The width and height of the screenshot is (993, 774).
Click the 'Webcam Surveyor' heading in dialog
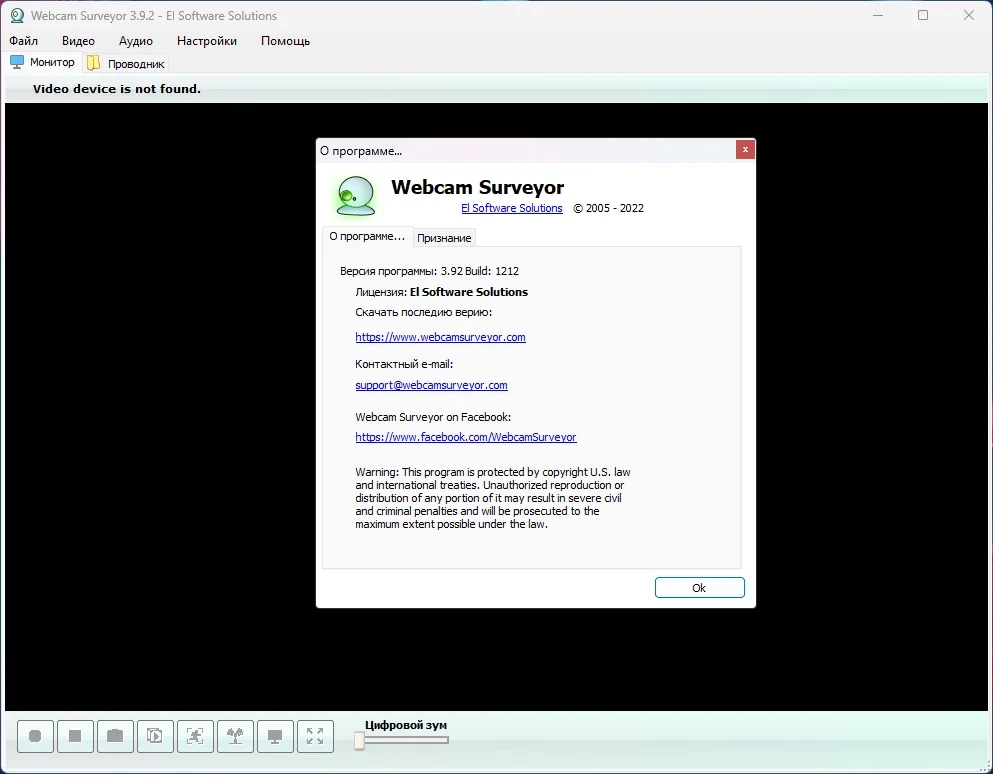tap(477, 187)
